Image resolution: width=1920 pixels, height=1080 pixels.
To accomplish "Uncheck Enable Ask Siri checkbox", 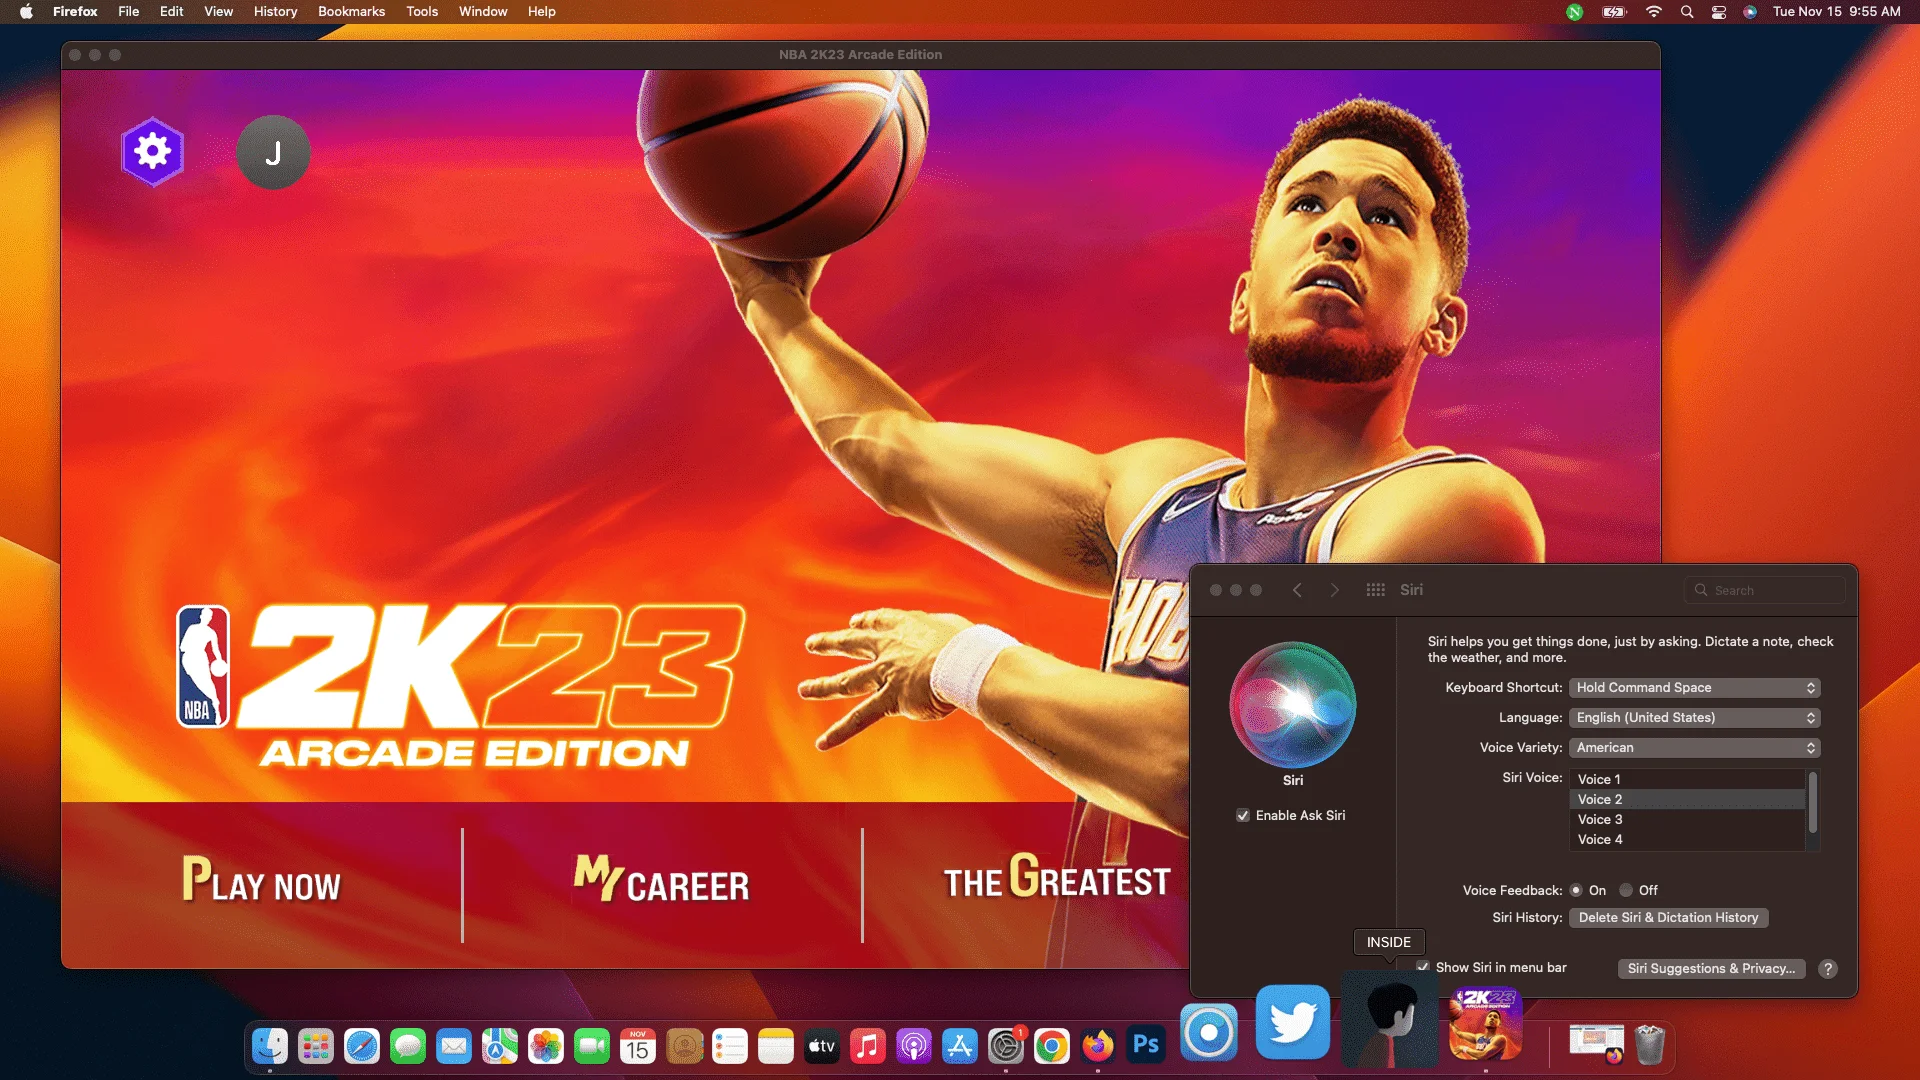I will (1243, 816).
